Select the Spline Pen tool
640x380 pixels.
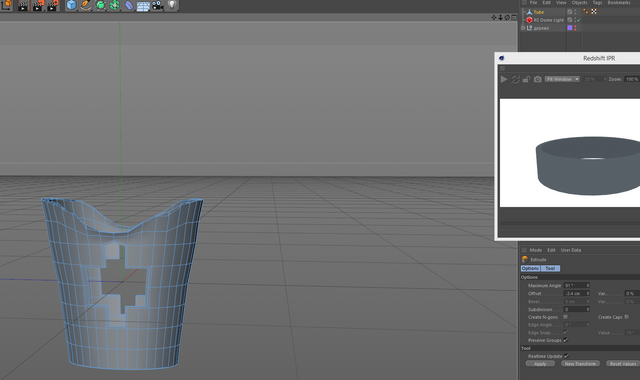[86, 5]
